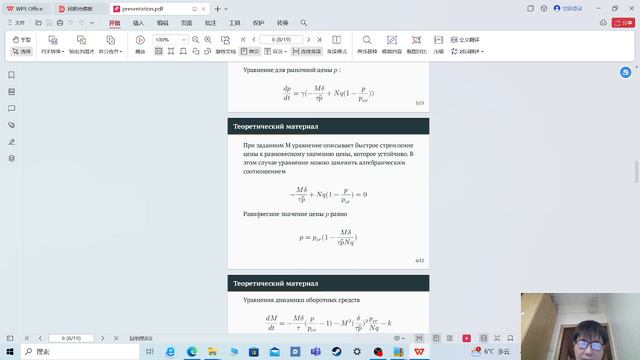Click the red screenshot comparison icon
This screenshot has width=640, height=360.
[416, 40]
